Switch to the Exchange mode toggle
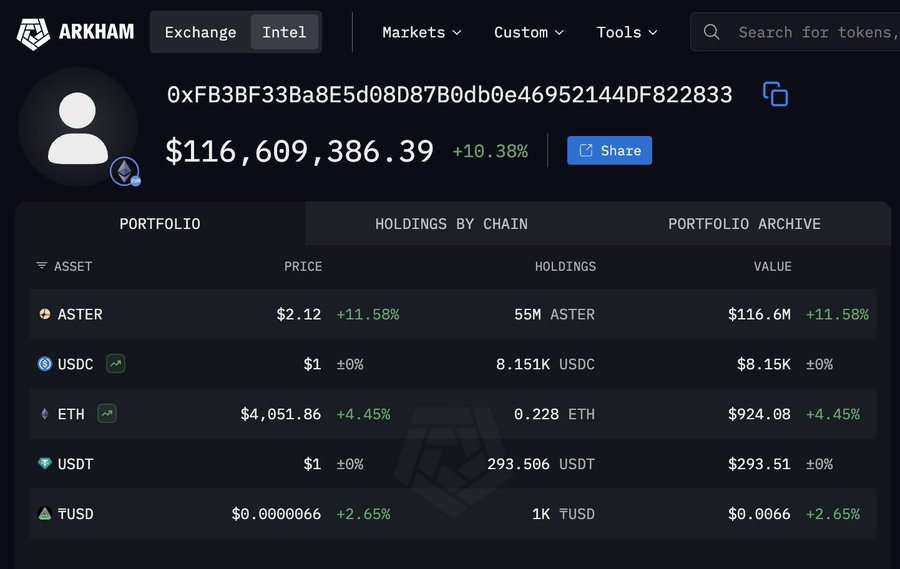900x569 pixels. point(200,32)
